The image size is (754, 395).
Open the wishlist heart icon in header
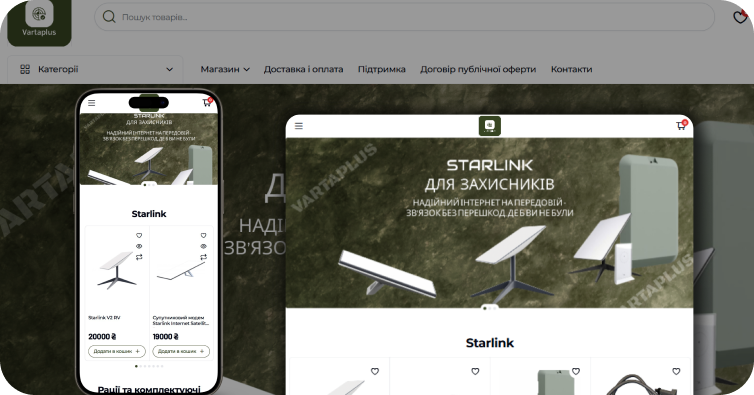740,17
